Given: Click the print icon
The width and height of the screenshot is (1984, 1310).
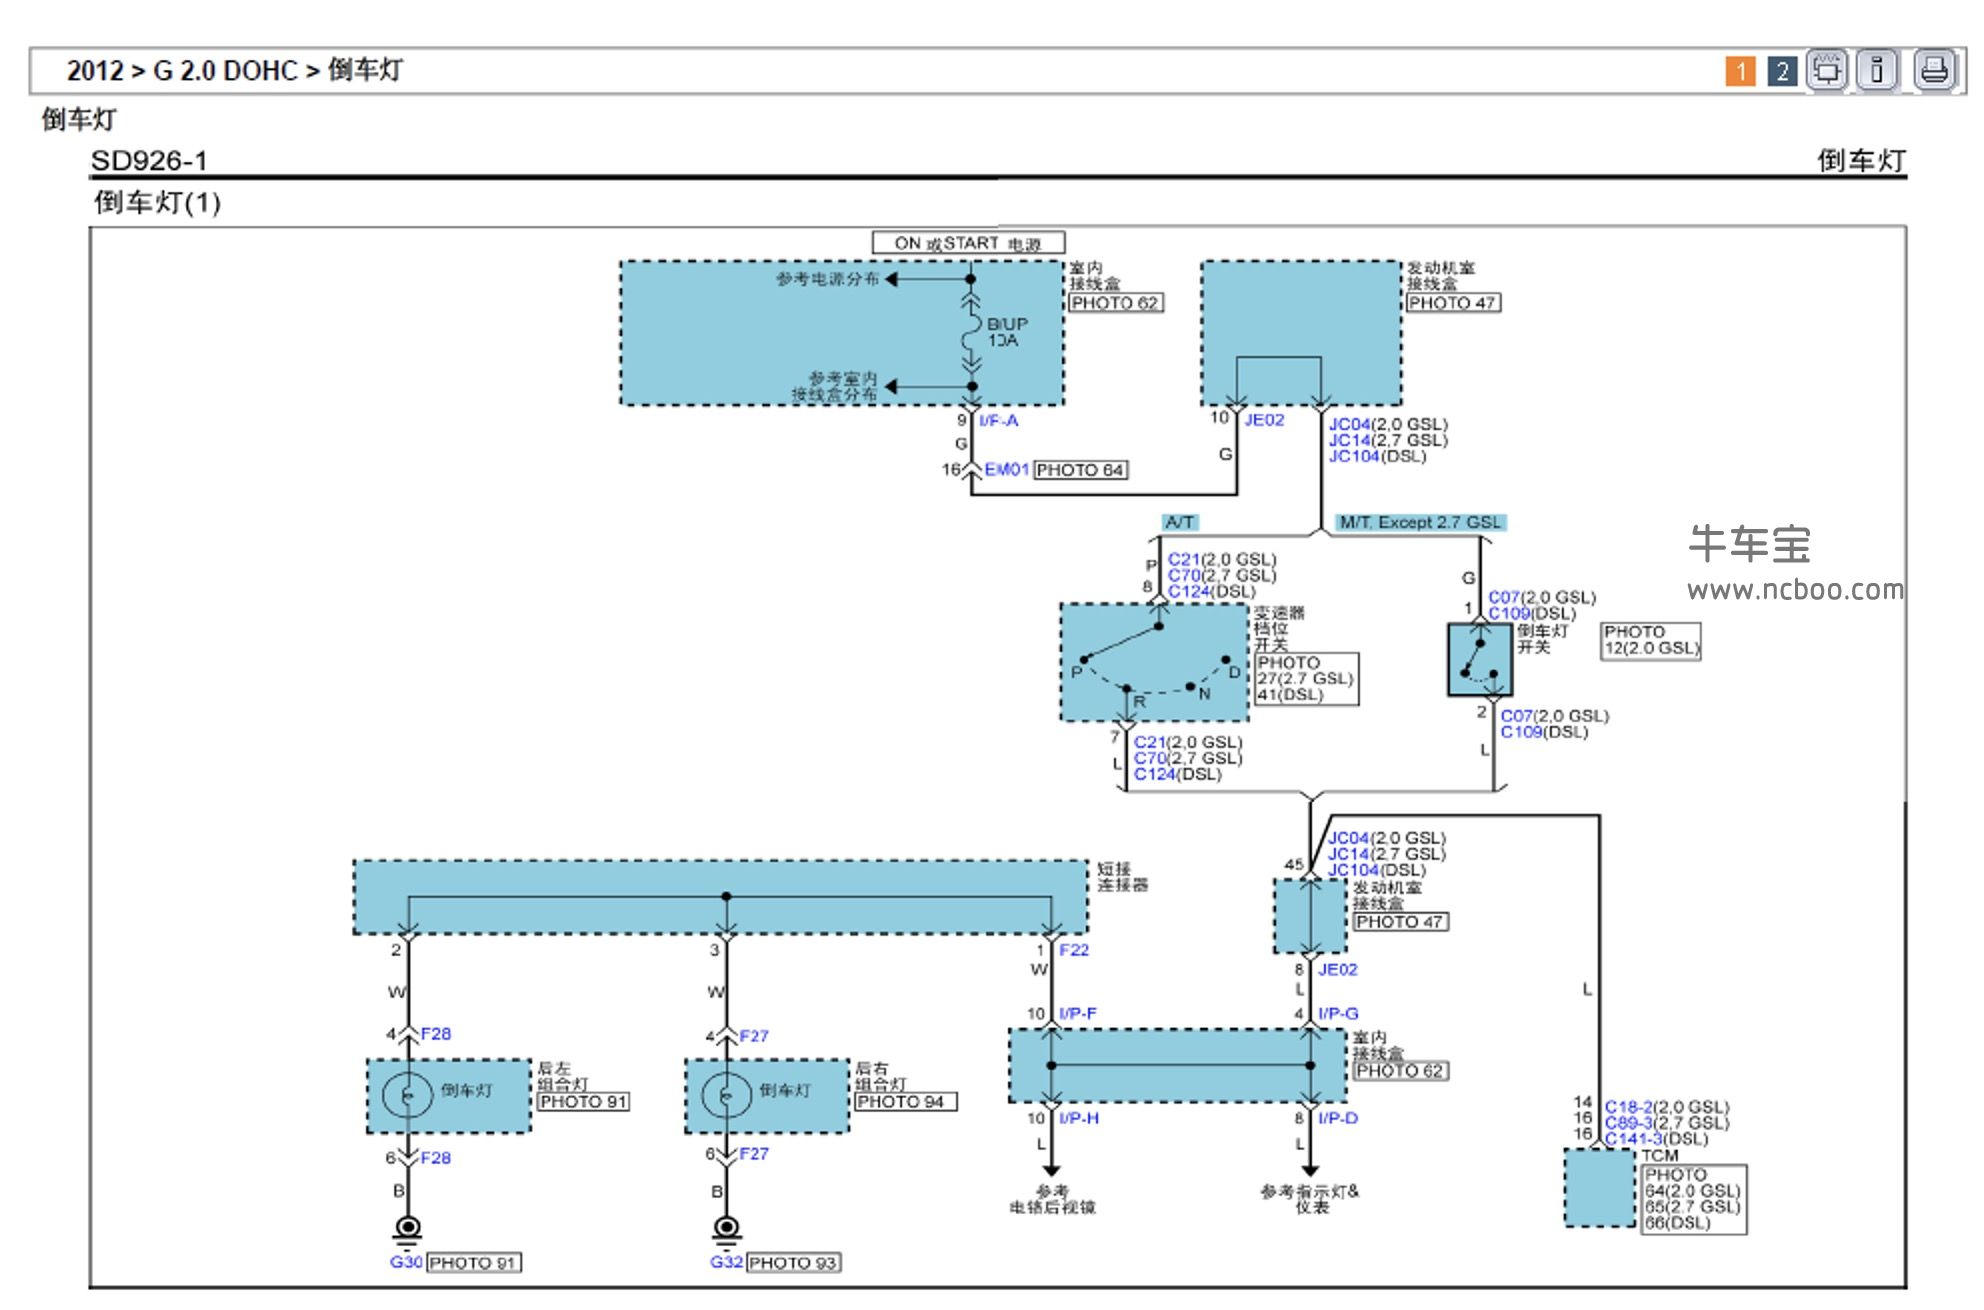Looking at the screenshot, I should tap(1934, 70).
